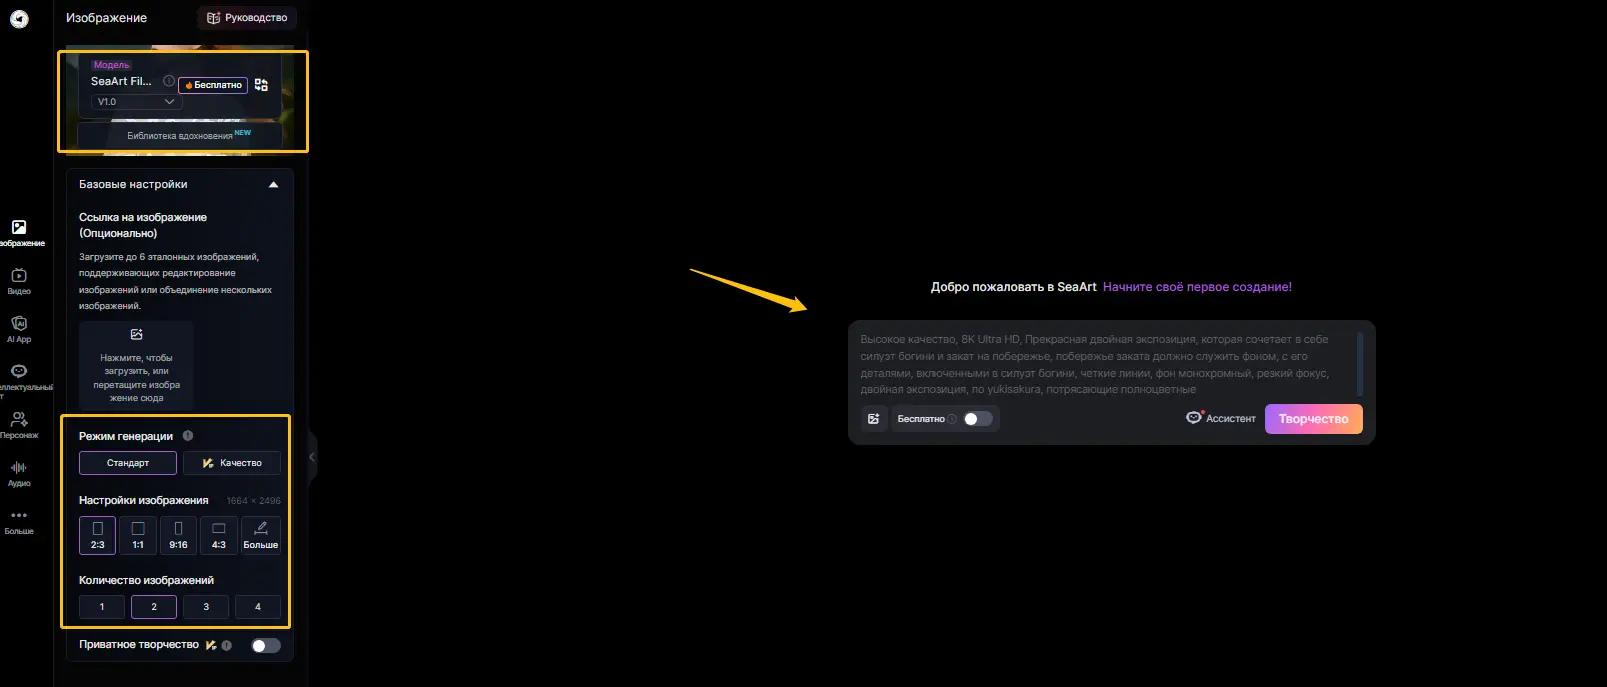Screen dimensions: 1607x687
Task: Click info icon next to Режим генерации
Action: click(x=188, y=436)
